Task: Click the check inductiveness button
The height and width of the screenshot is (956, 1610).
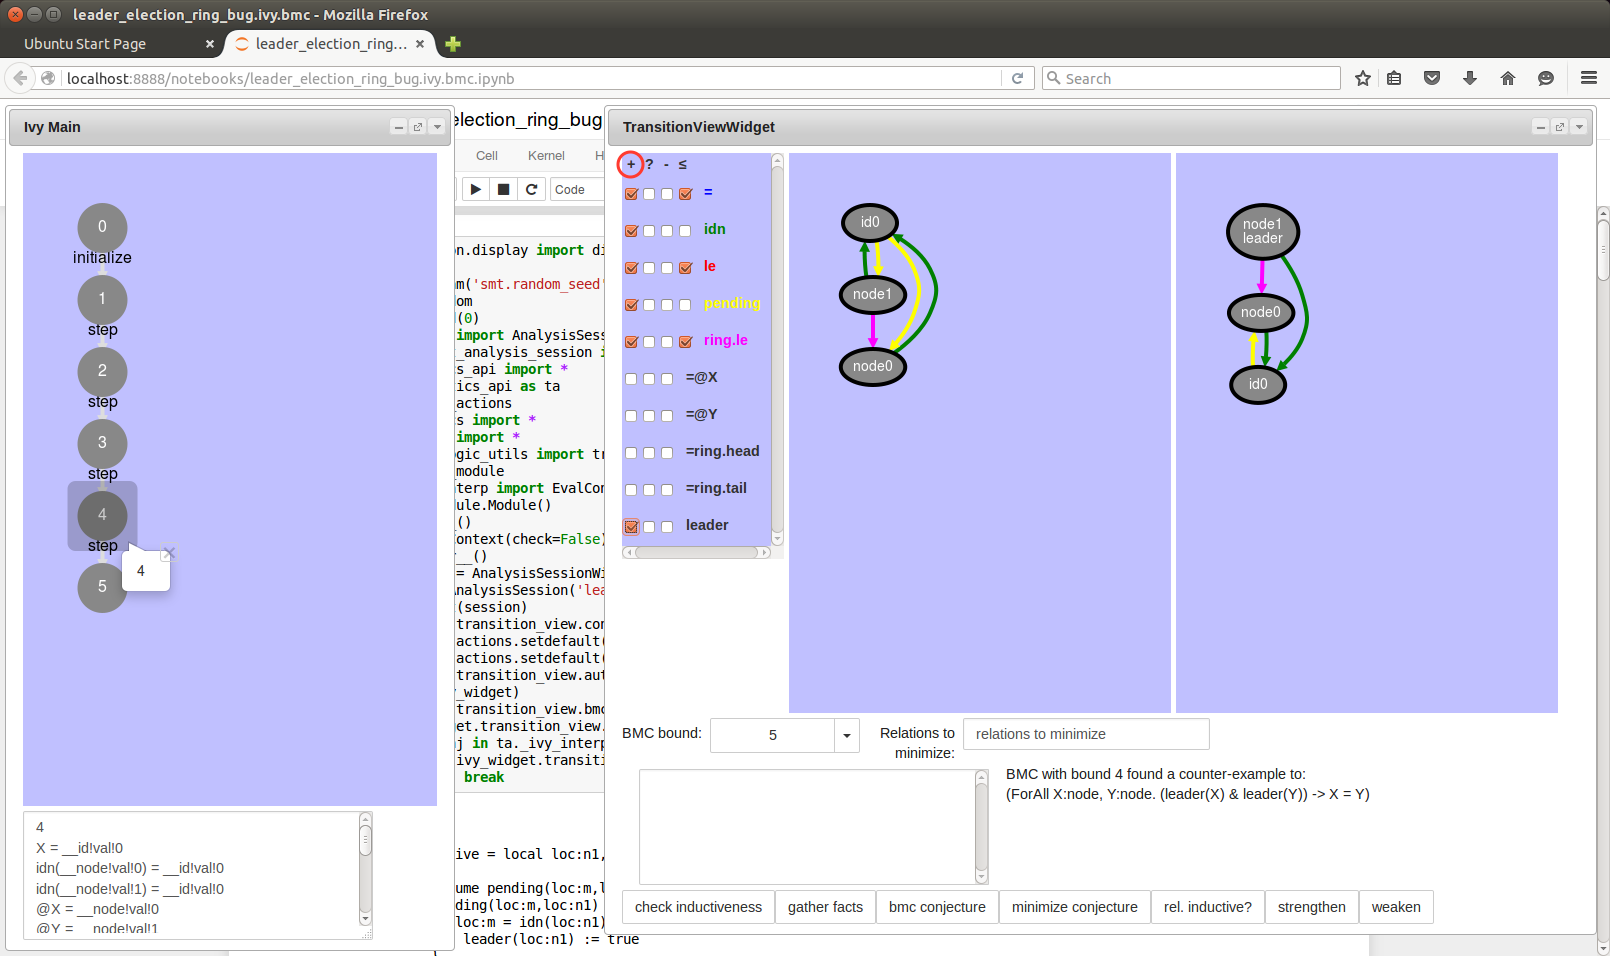Action: coord(698,907)
